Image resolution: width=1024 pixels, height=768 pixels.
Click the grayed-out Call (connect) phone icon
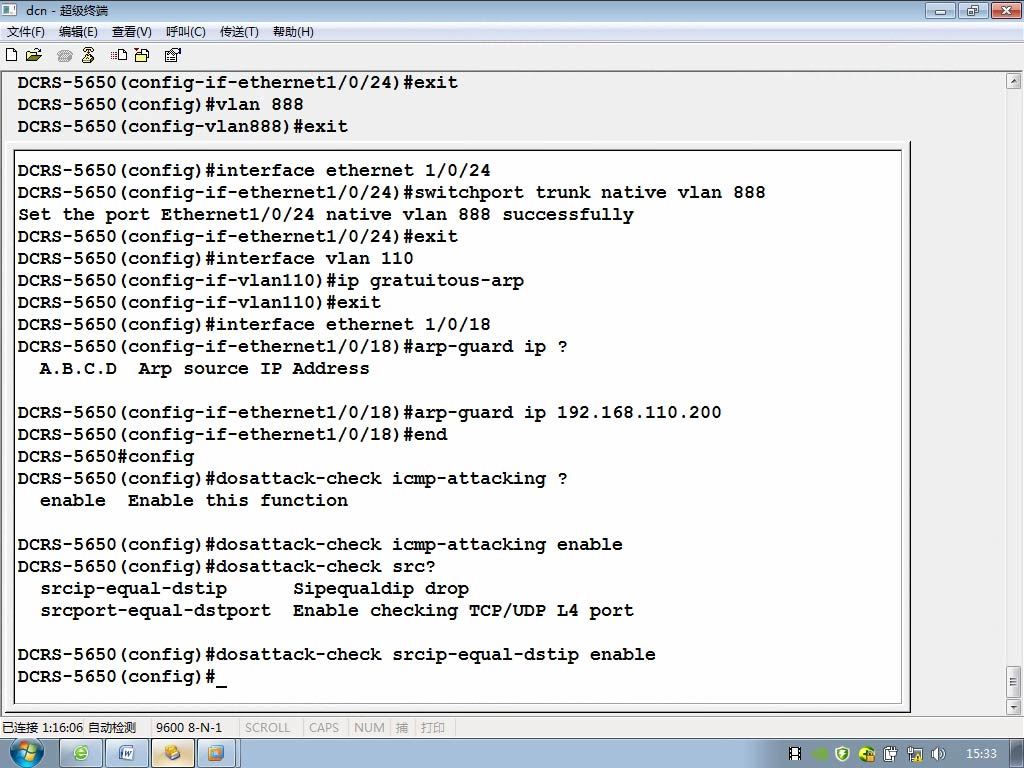[64, 56]
